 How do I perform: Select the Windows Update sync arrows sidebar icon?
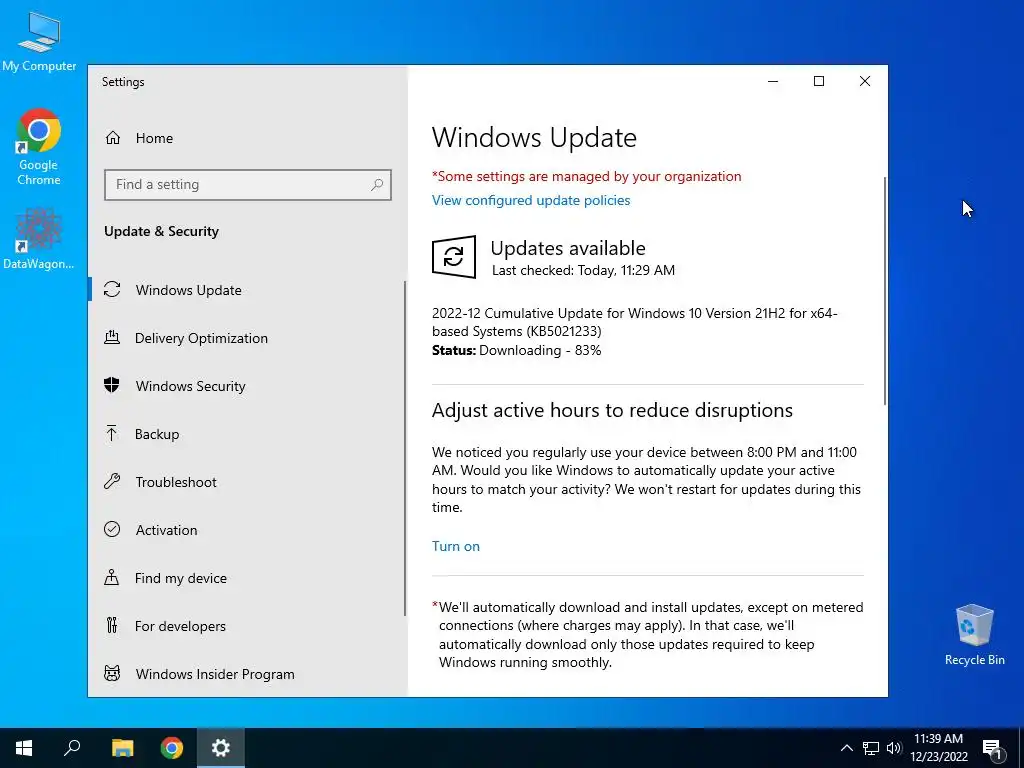112,289
